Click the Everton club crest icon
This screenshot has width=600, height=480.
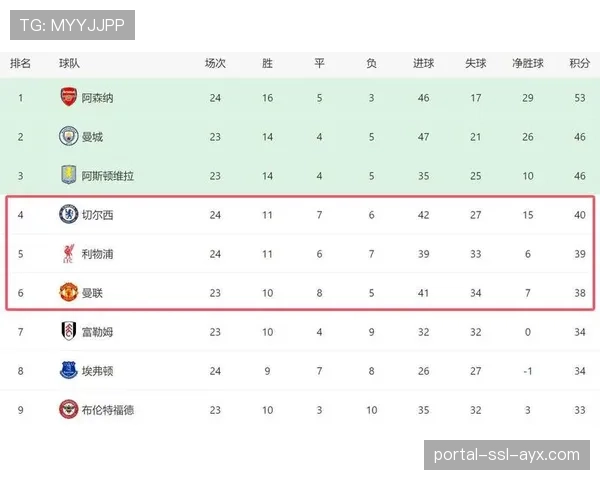(x=68, y=371)
